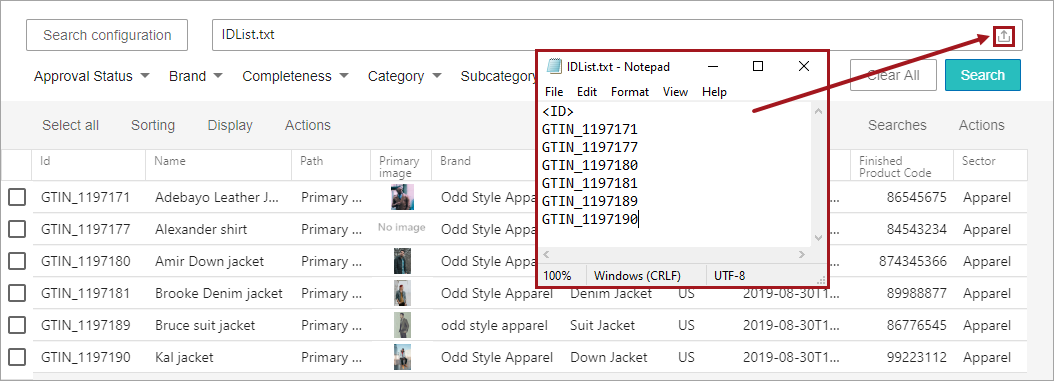1054x381 pixels.
Task: Open the Format menu in Notepad
Action: (630, 91)
